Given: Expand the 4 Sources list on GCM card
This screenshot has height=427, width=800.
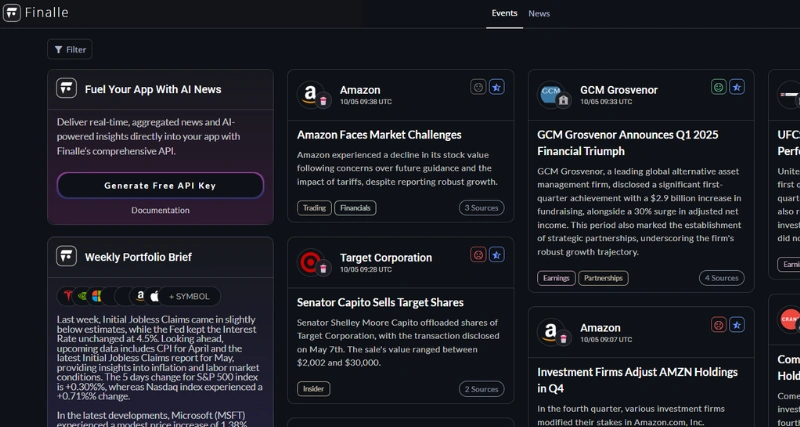Looking at the screenshot, I should (721, 278).
